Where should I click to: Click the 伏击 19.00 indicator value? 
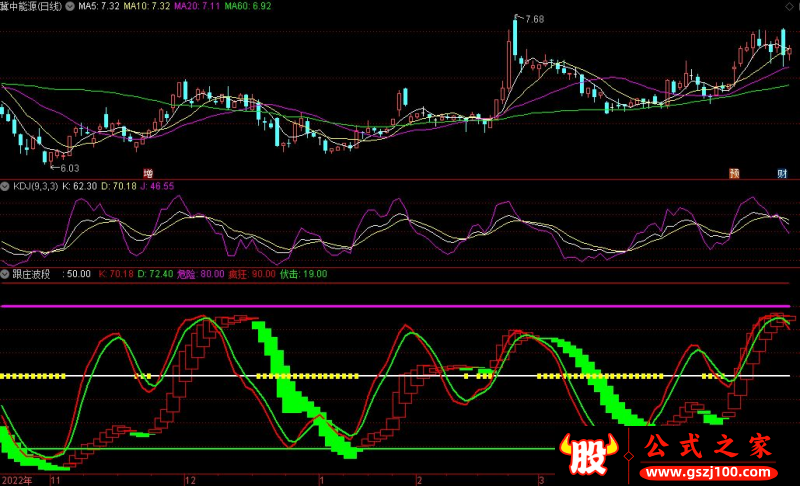(303, 273)
